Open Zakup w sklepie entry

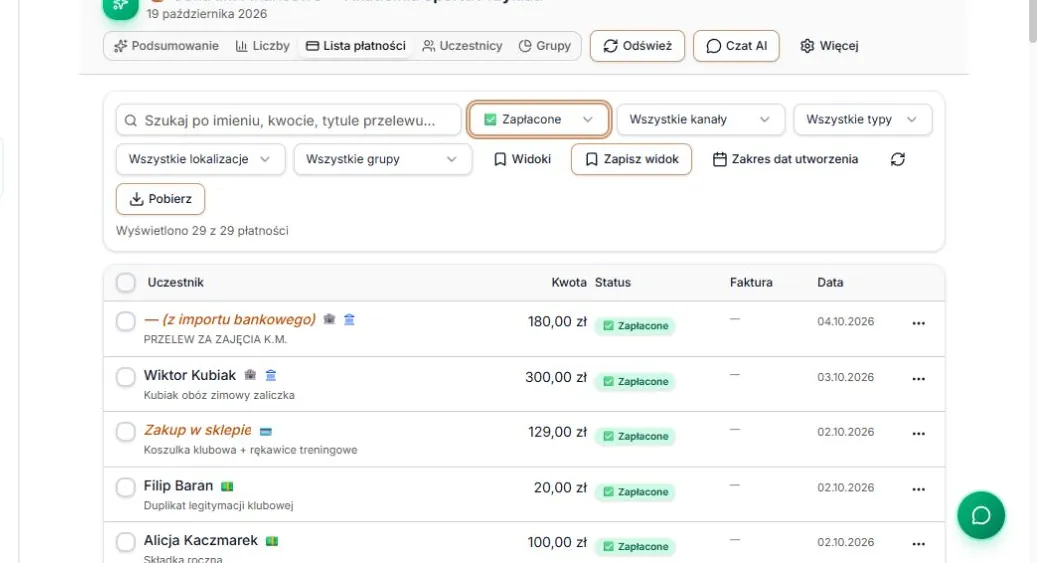(198, 430)
